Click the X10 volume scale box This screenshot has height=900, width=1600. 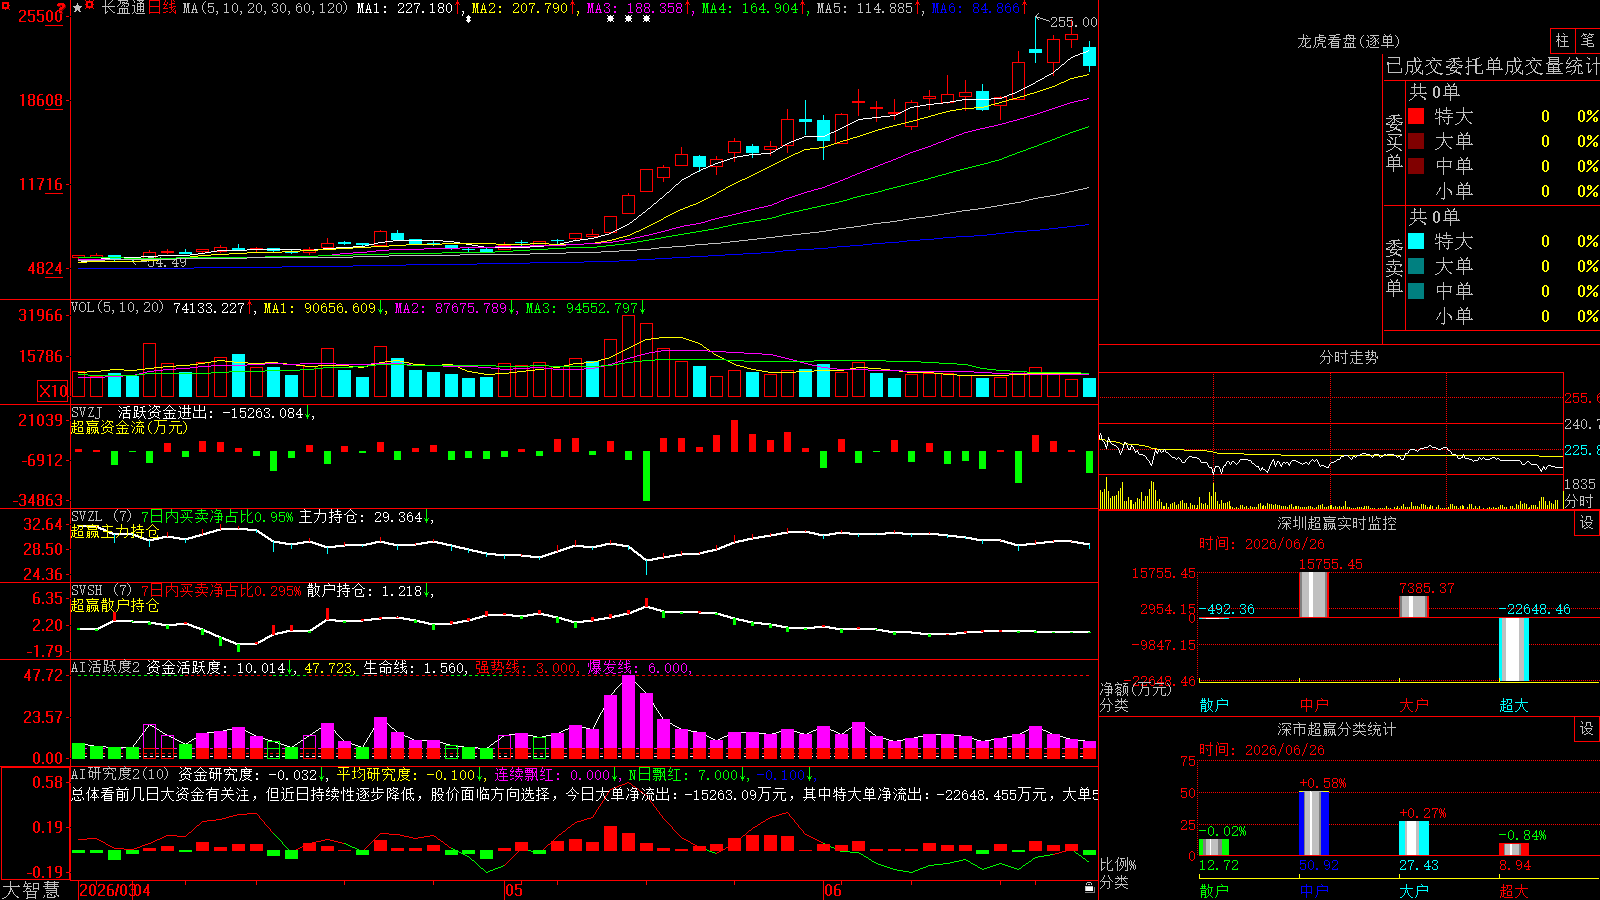53,391
